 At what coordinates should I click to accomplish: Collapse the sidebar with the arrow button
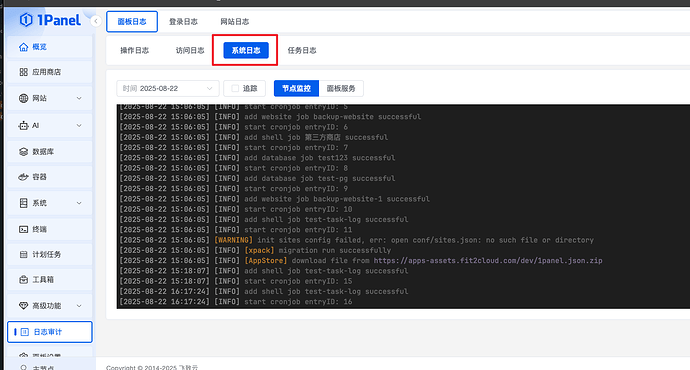[x=95, y=21]
